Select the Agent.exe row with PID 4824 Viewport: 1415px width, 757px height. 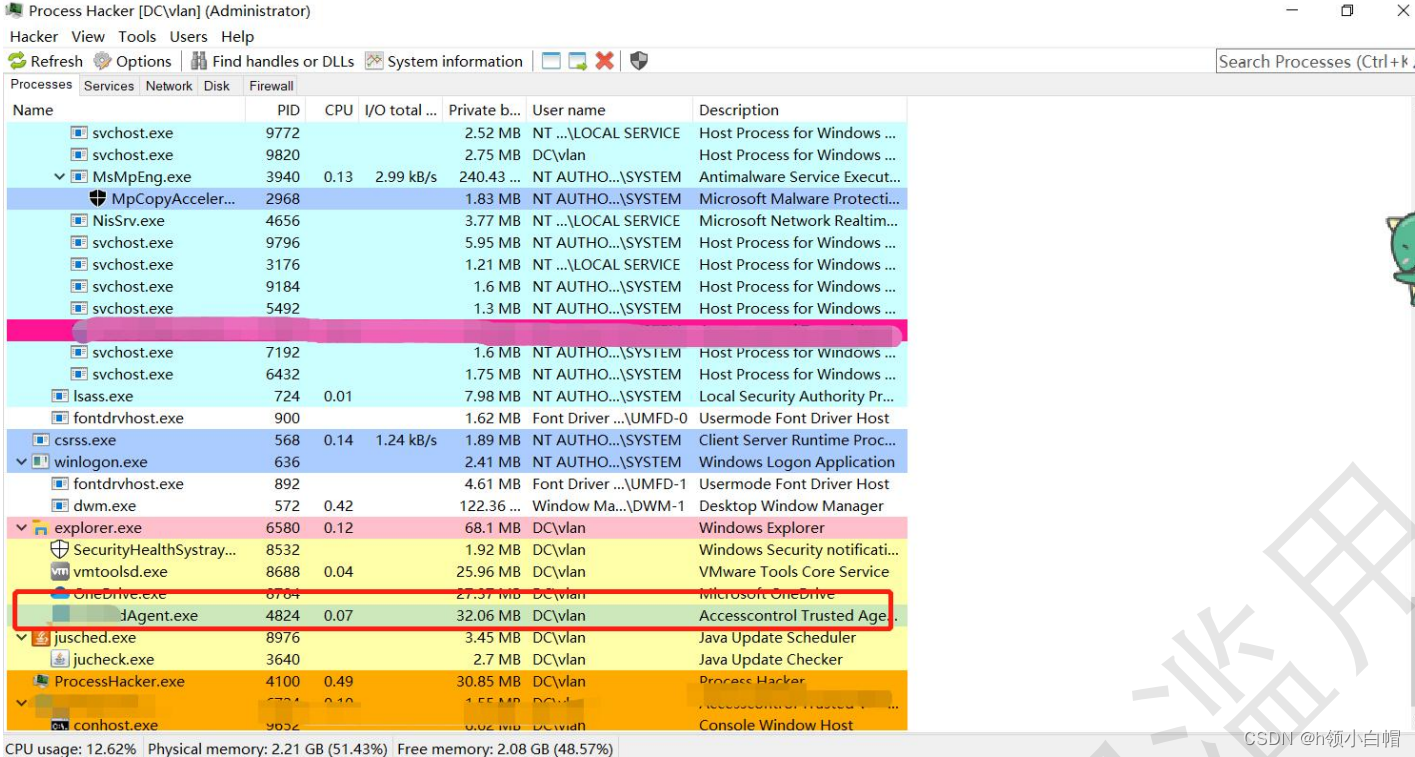click(x=456, y=616)
